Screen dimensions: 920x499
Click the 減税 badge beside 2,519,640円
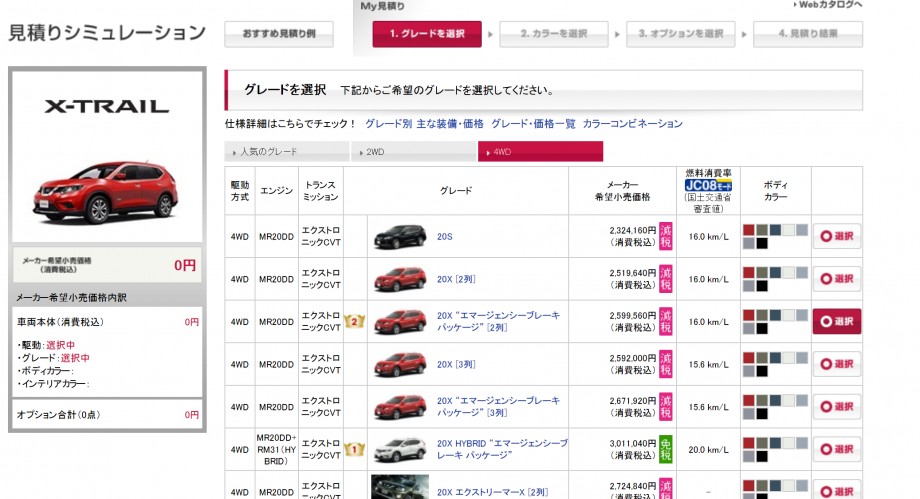point(665,279)
